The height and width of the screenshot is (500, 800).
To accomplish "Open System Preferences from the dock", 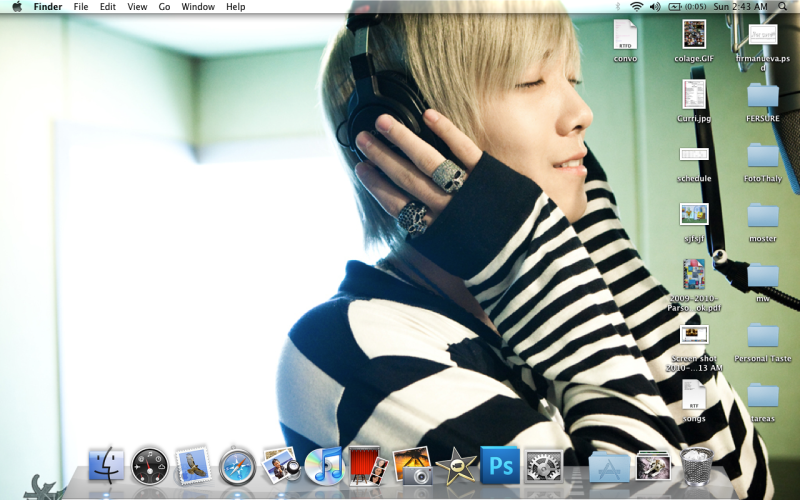I will (x=543, y=465).
